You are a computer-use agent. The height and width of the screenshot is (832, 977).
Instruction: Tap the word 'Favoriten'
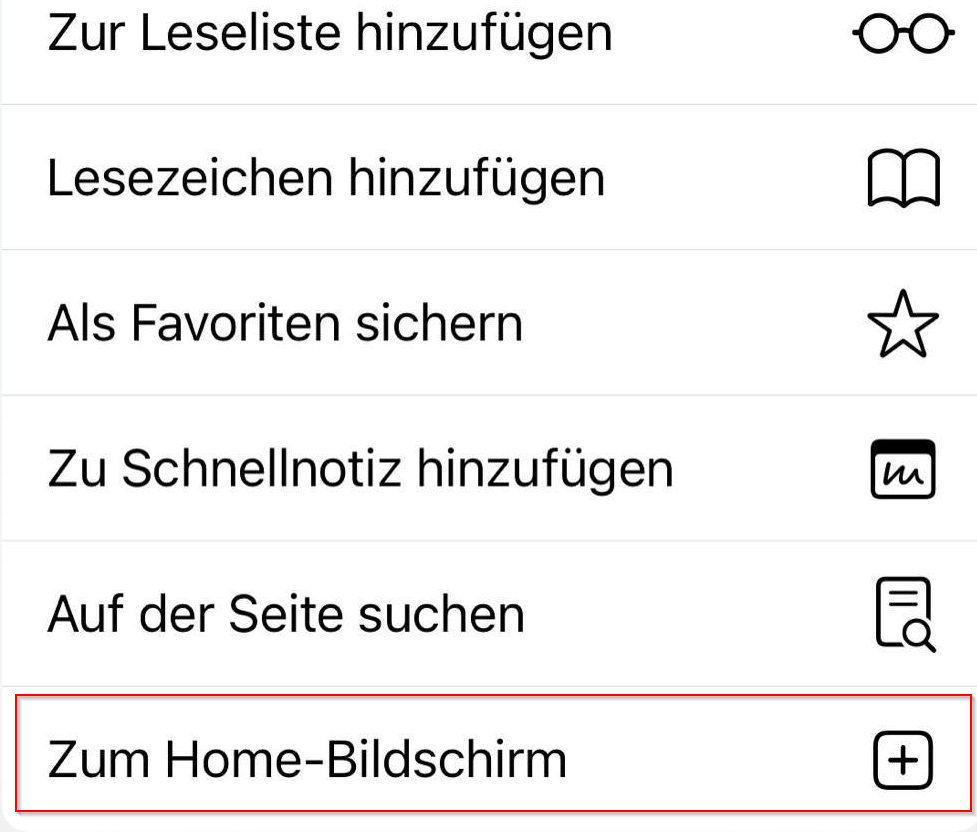coord(236,324)
